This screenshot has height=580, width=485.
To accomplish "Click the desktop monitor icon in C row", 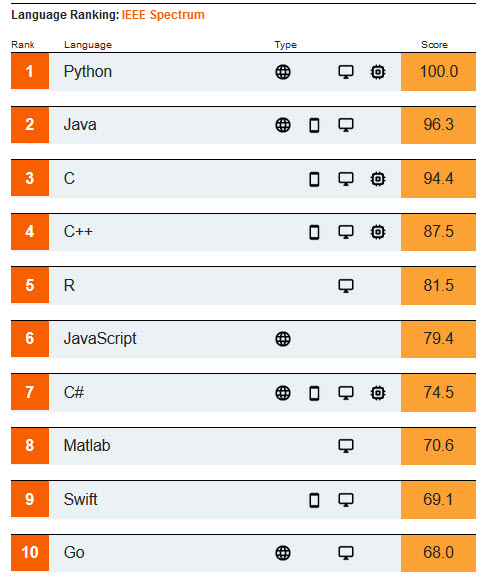I will 346,179.
